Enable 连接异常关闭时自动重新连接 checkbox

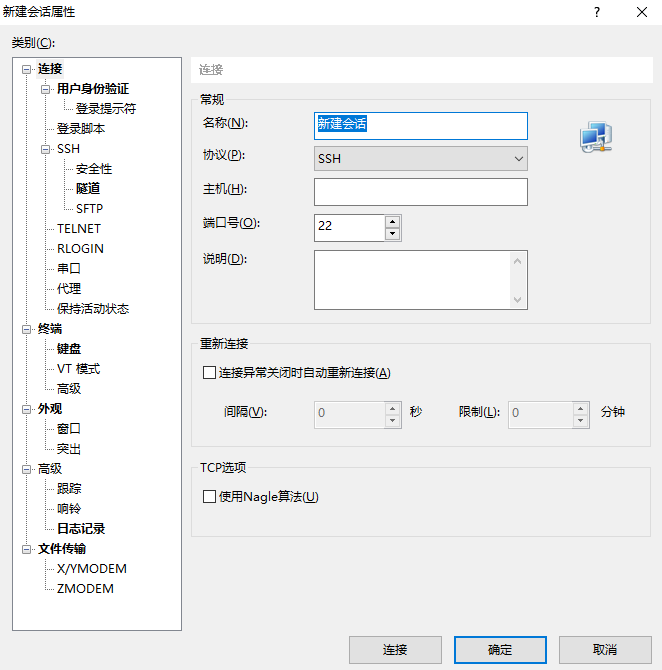pos(209,372)
